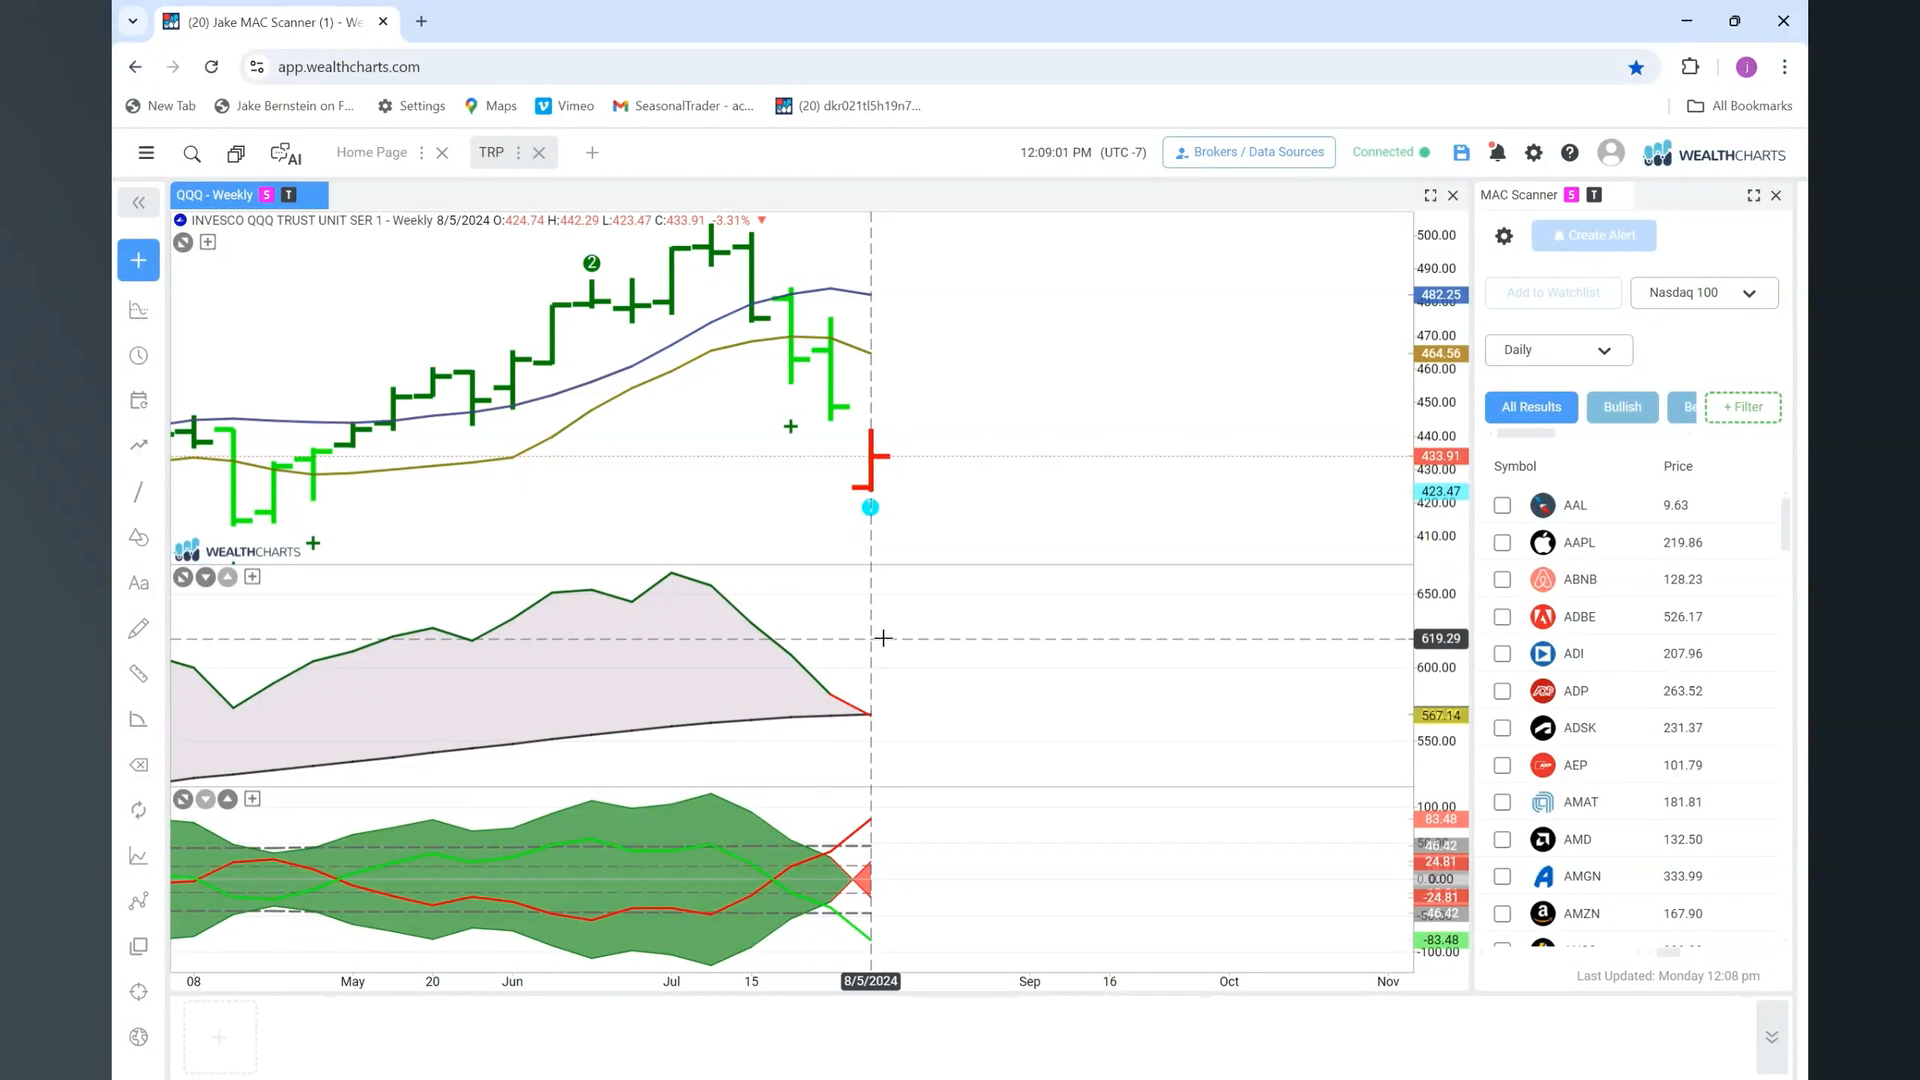
Task: Select the chart type icon in sidebar
Action: pyautogui.click(x=139, y=310)
